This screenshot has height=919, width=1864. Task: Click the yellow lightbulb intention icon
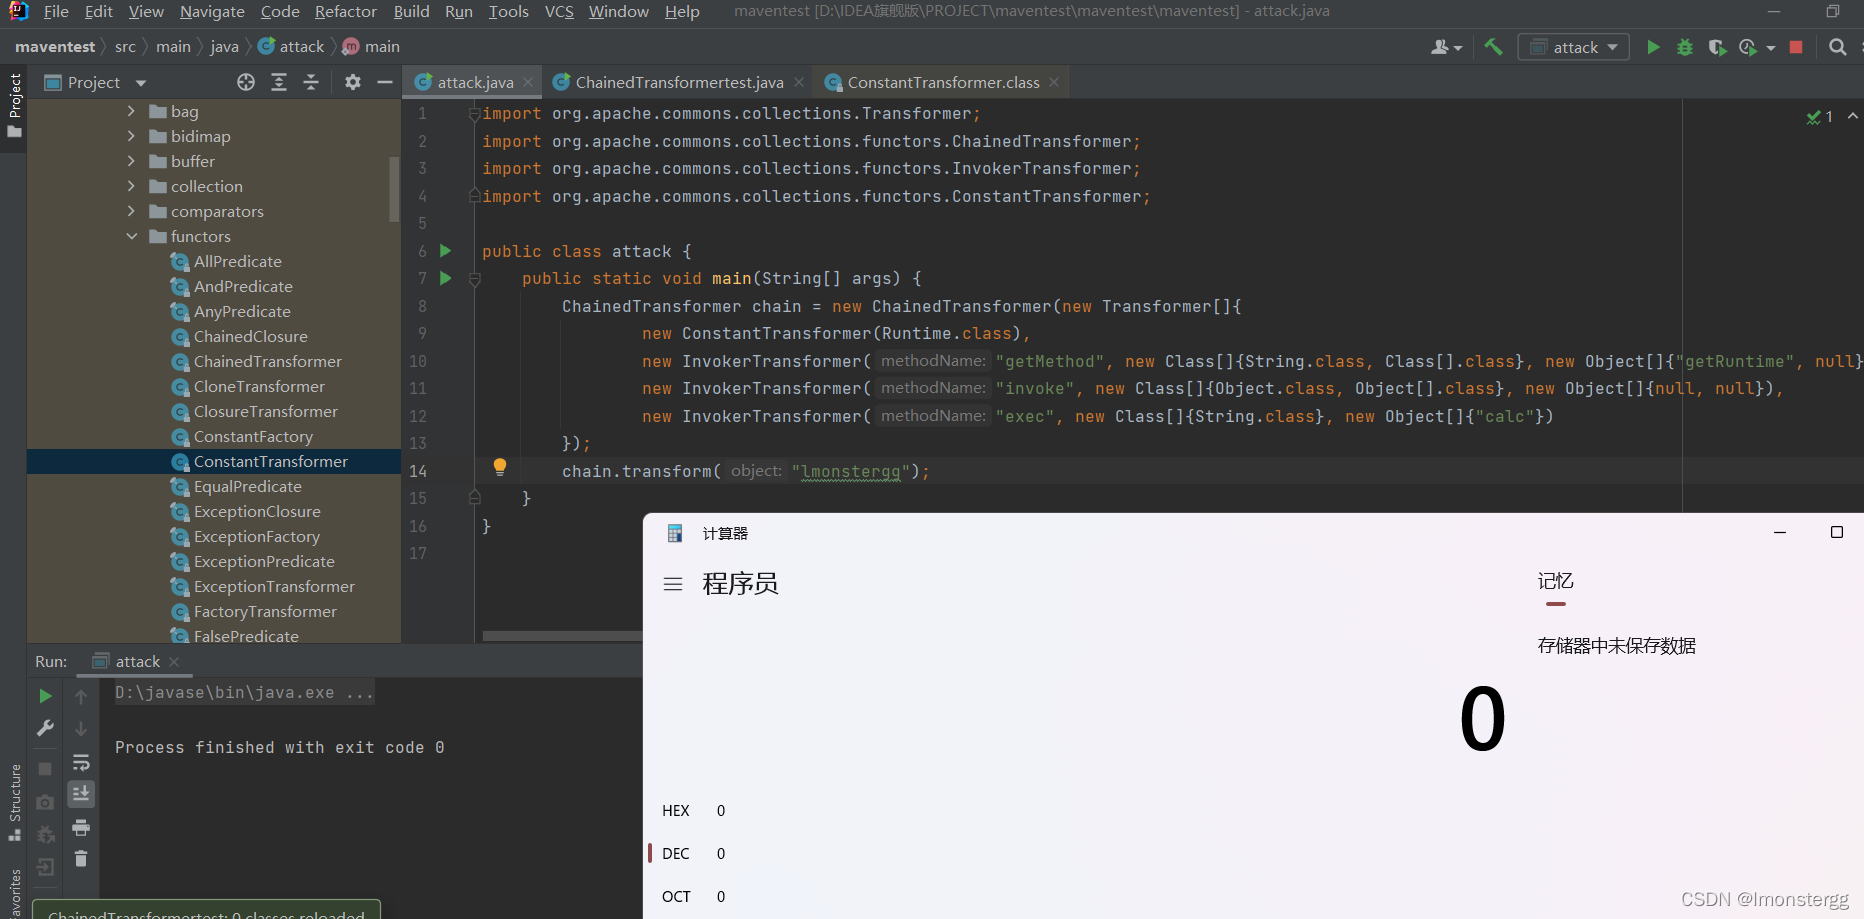(500, 467)
